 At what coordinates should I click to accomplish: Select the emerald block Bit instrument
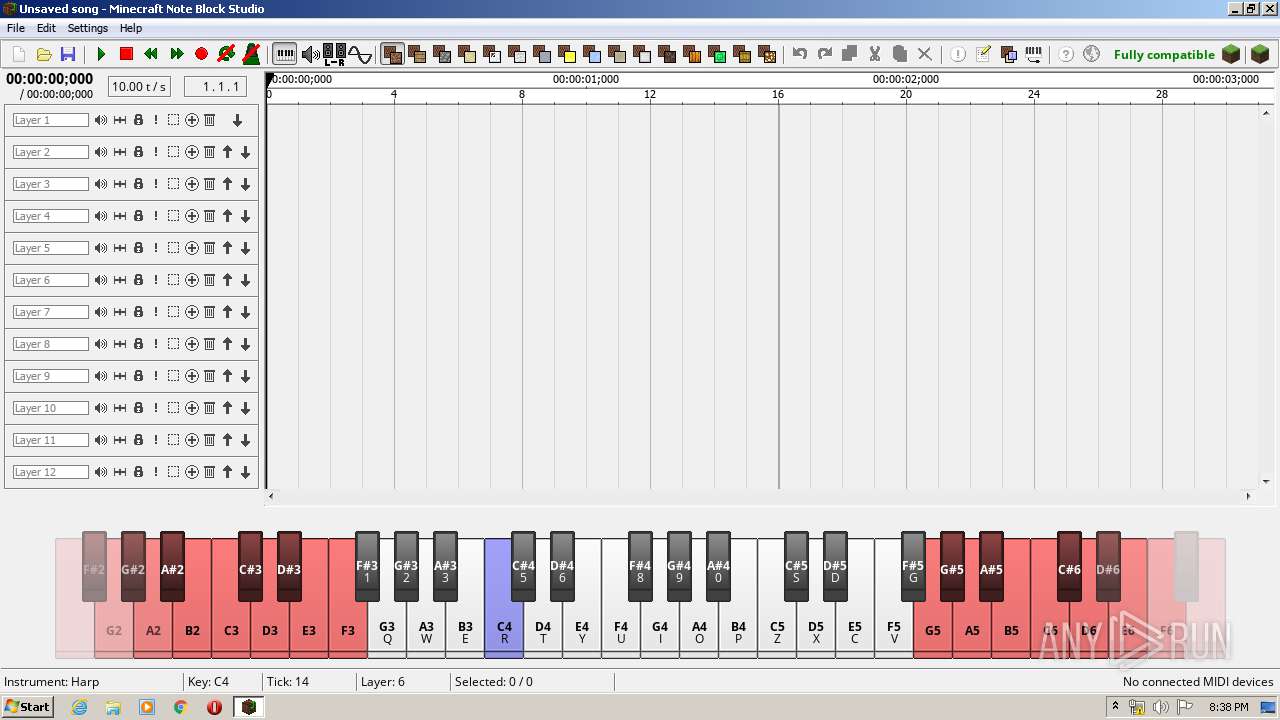(x=718, y=54)
